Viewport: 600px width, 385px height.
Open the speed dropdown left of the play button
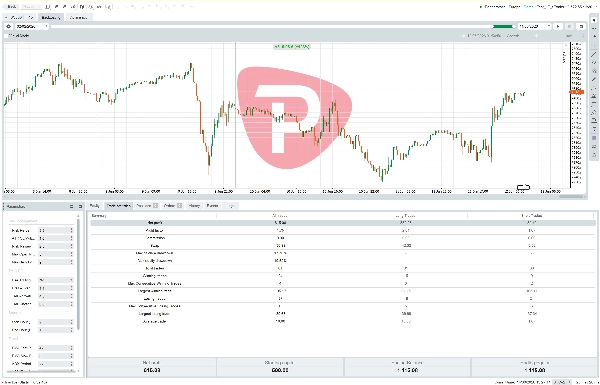point(534,26)
